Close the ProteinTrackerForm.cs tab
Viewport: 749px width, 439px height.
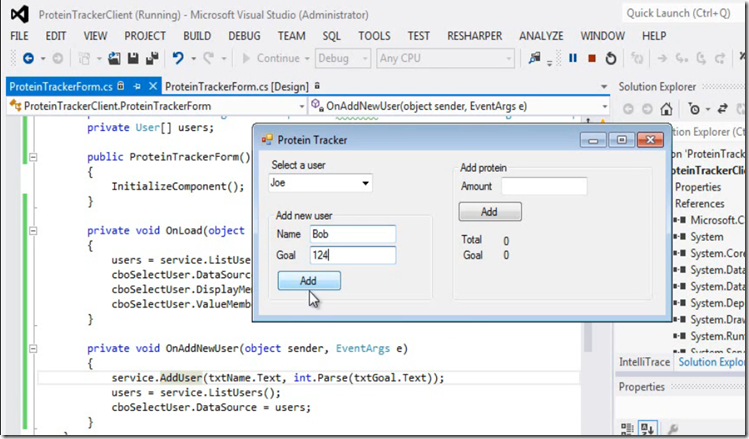(x=153, y=86)
